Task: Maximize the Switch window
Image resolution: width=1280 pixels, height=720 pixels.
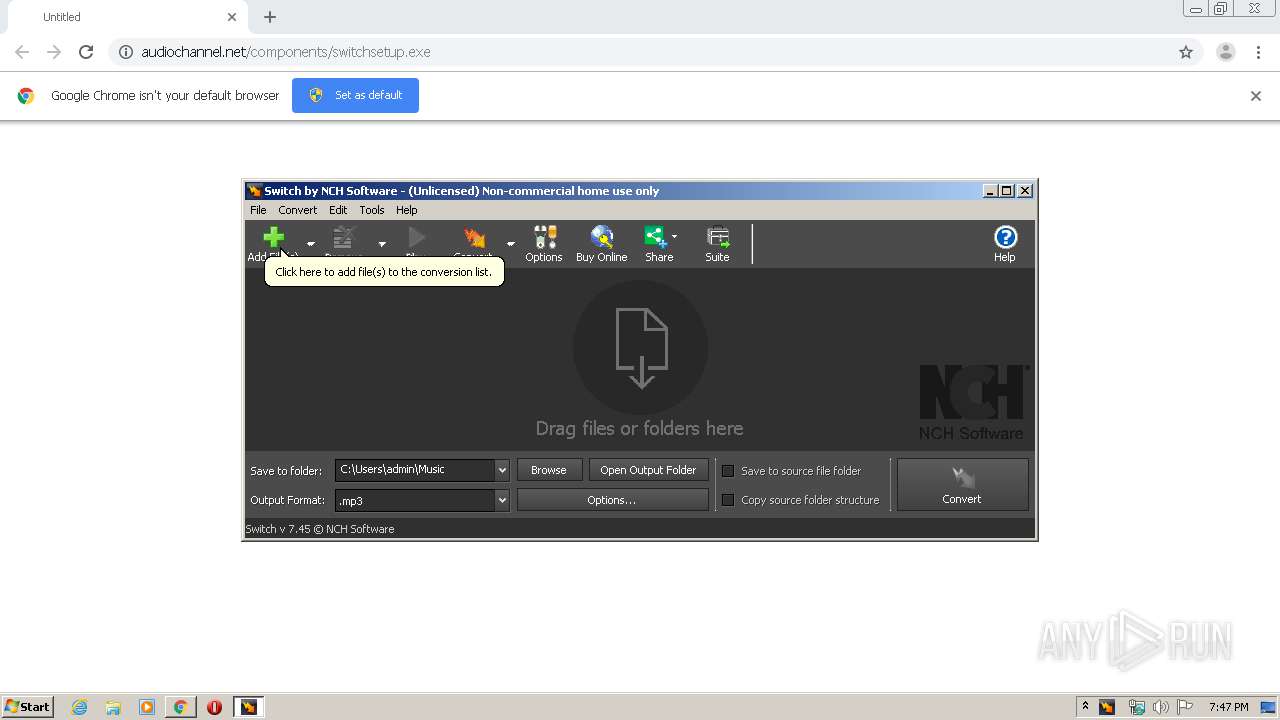Action: coord(1007,191)
